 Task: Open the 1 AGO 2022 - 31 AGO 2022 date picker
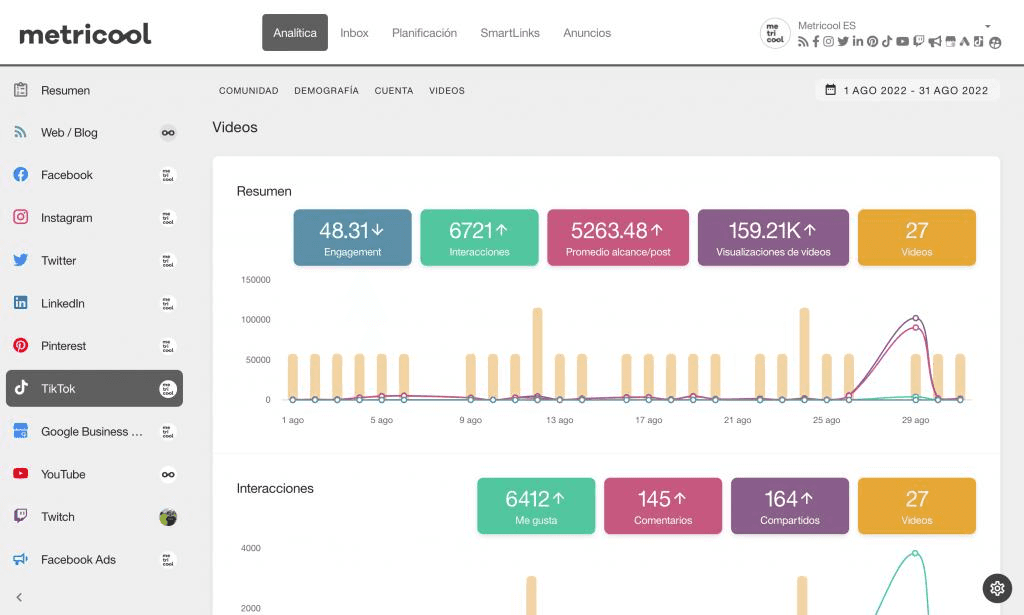click(907, 90)
